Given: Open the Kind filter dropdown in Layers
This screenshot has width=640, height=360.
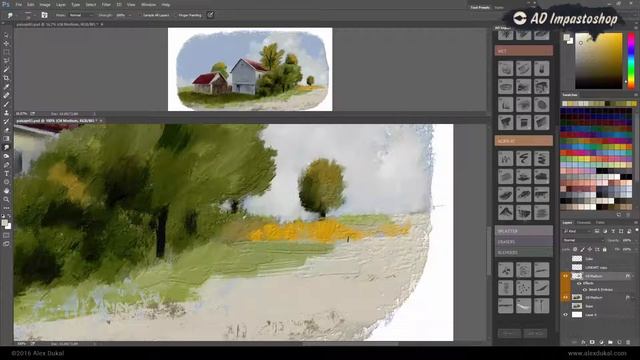Looking at the screenshot, I should 576,231.
